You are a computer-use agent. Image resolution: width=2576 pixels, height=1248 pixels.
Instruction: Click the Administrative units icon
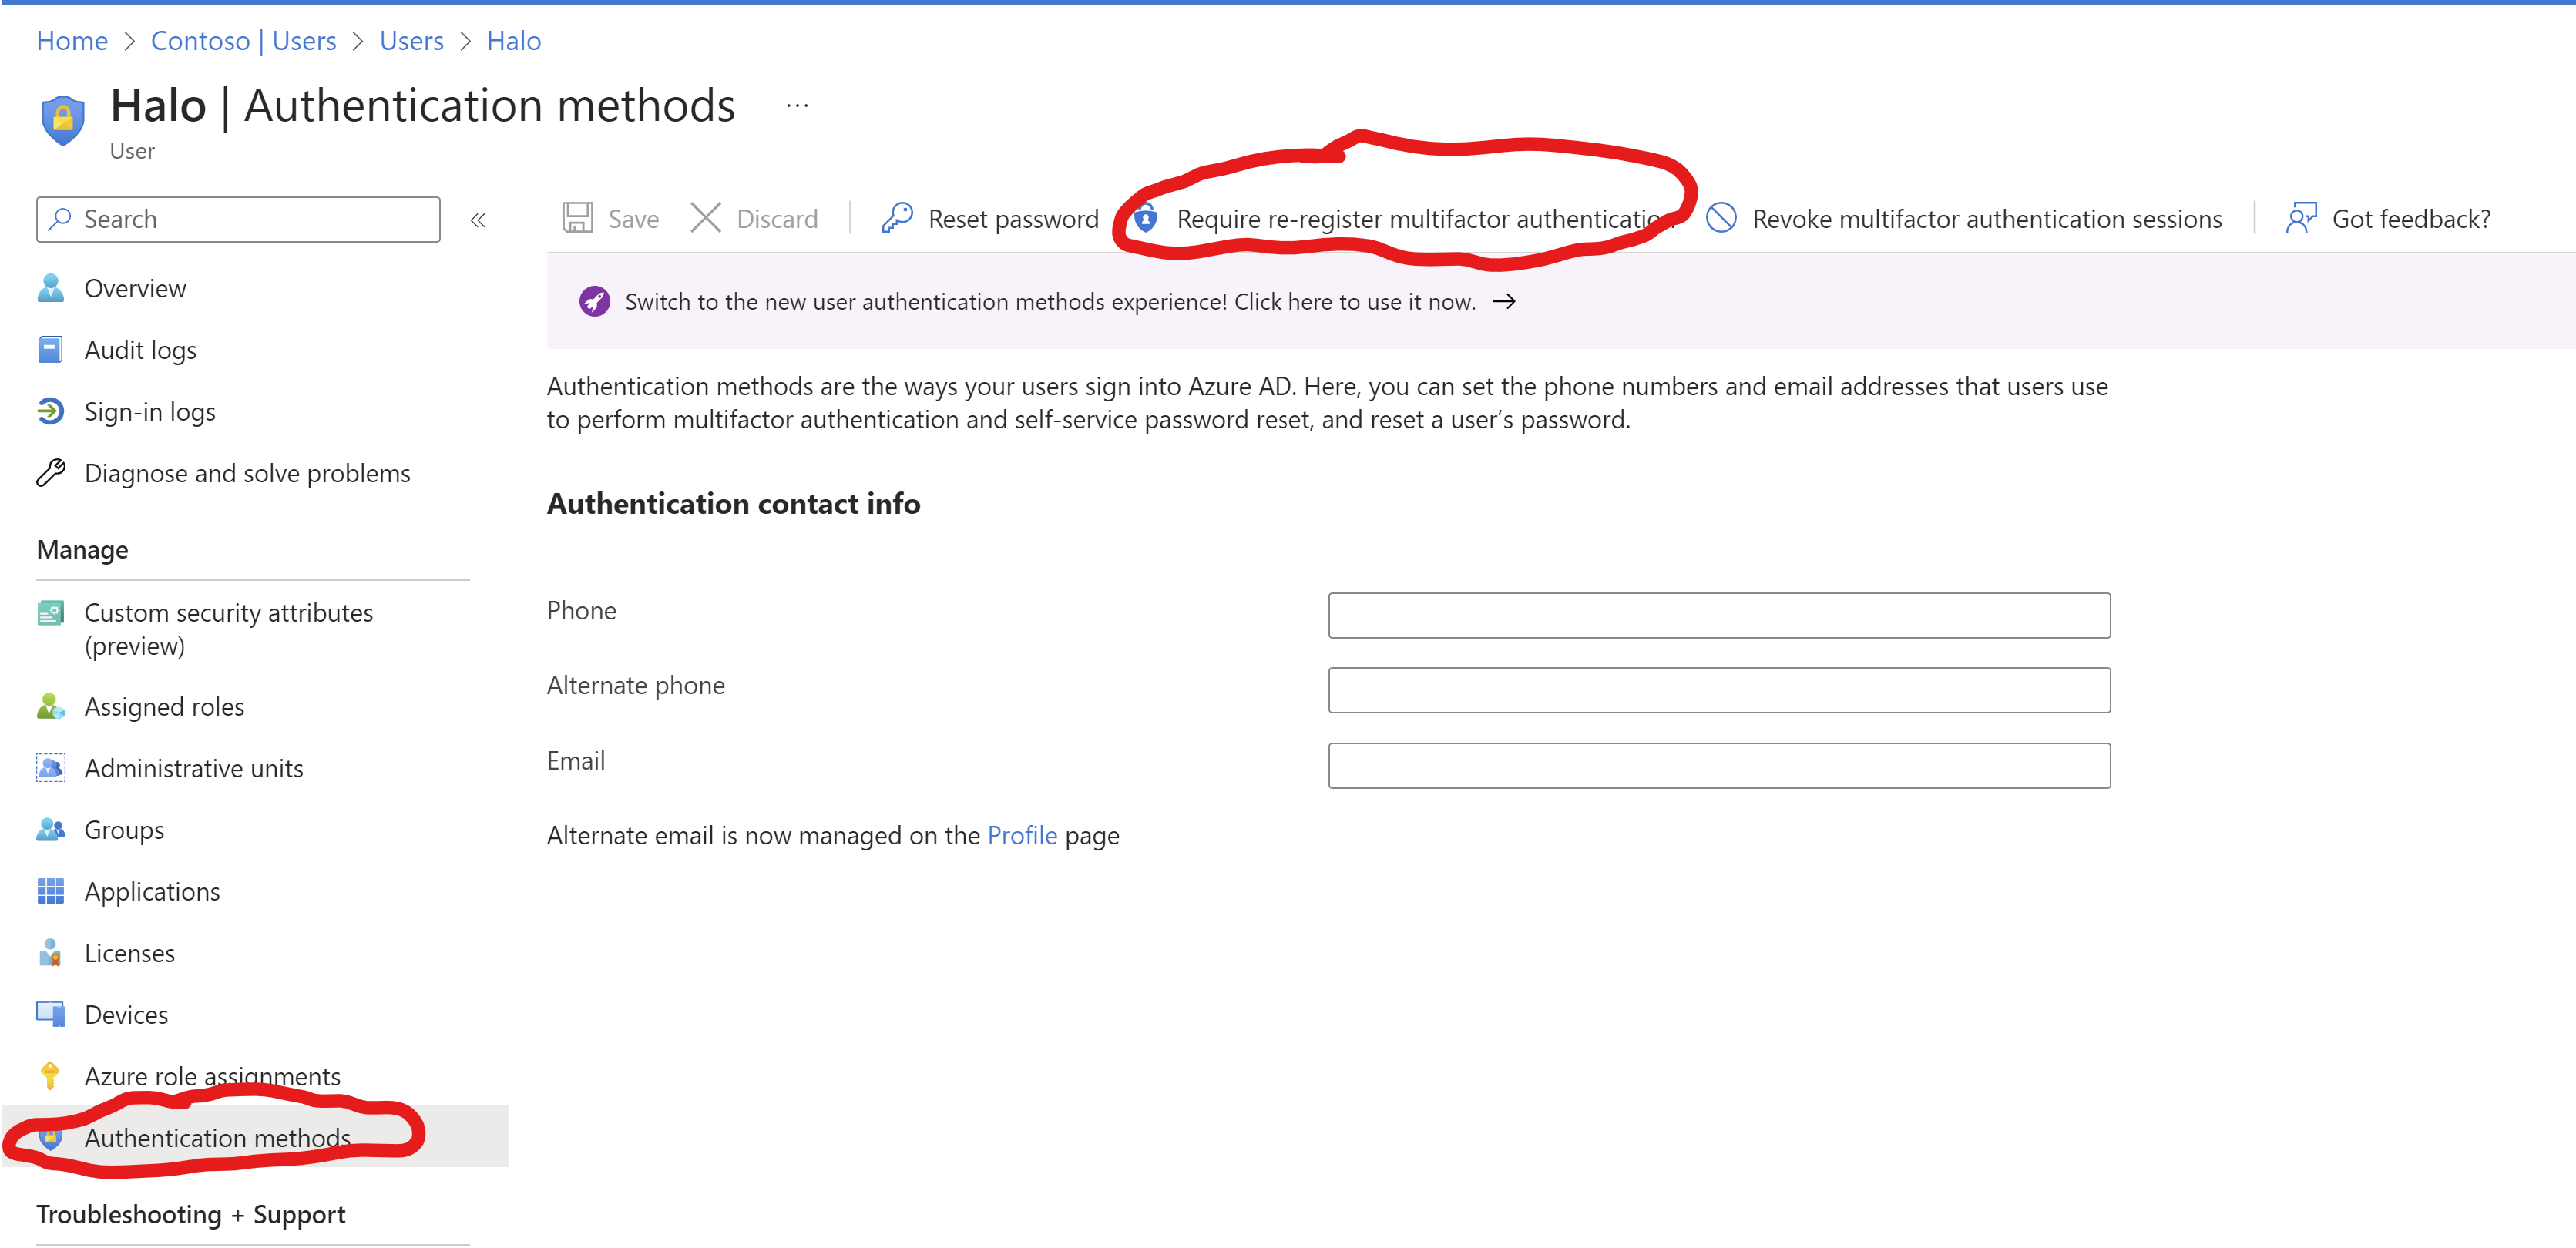coord(51,768)
